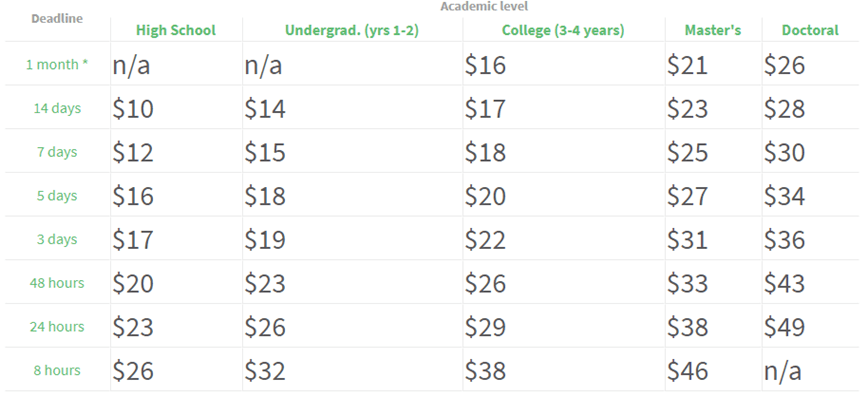
Task: Click the Master's column header
Action: tap(713, 30)
